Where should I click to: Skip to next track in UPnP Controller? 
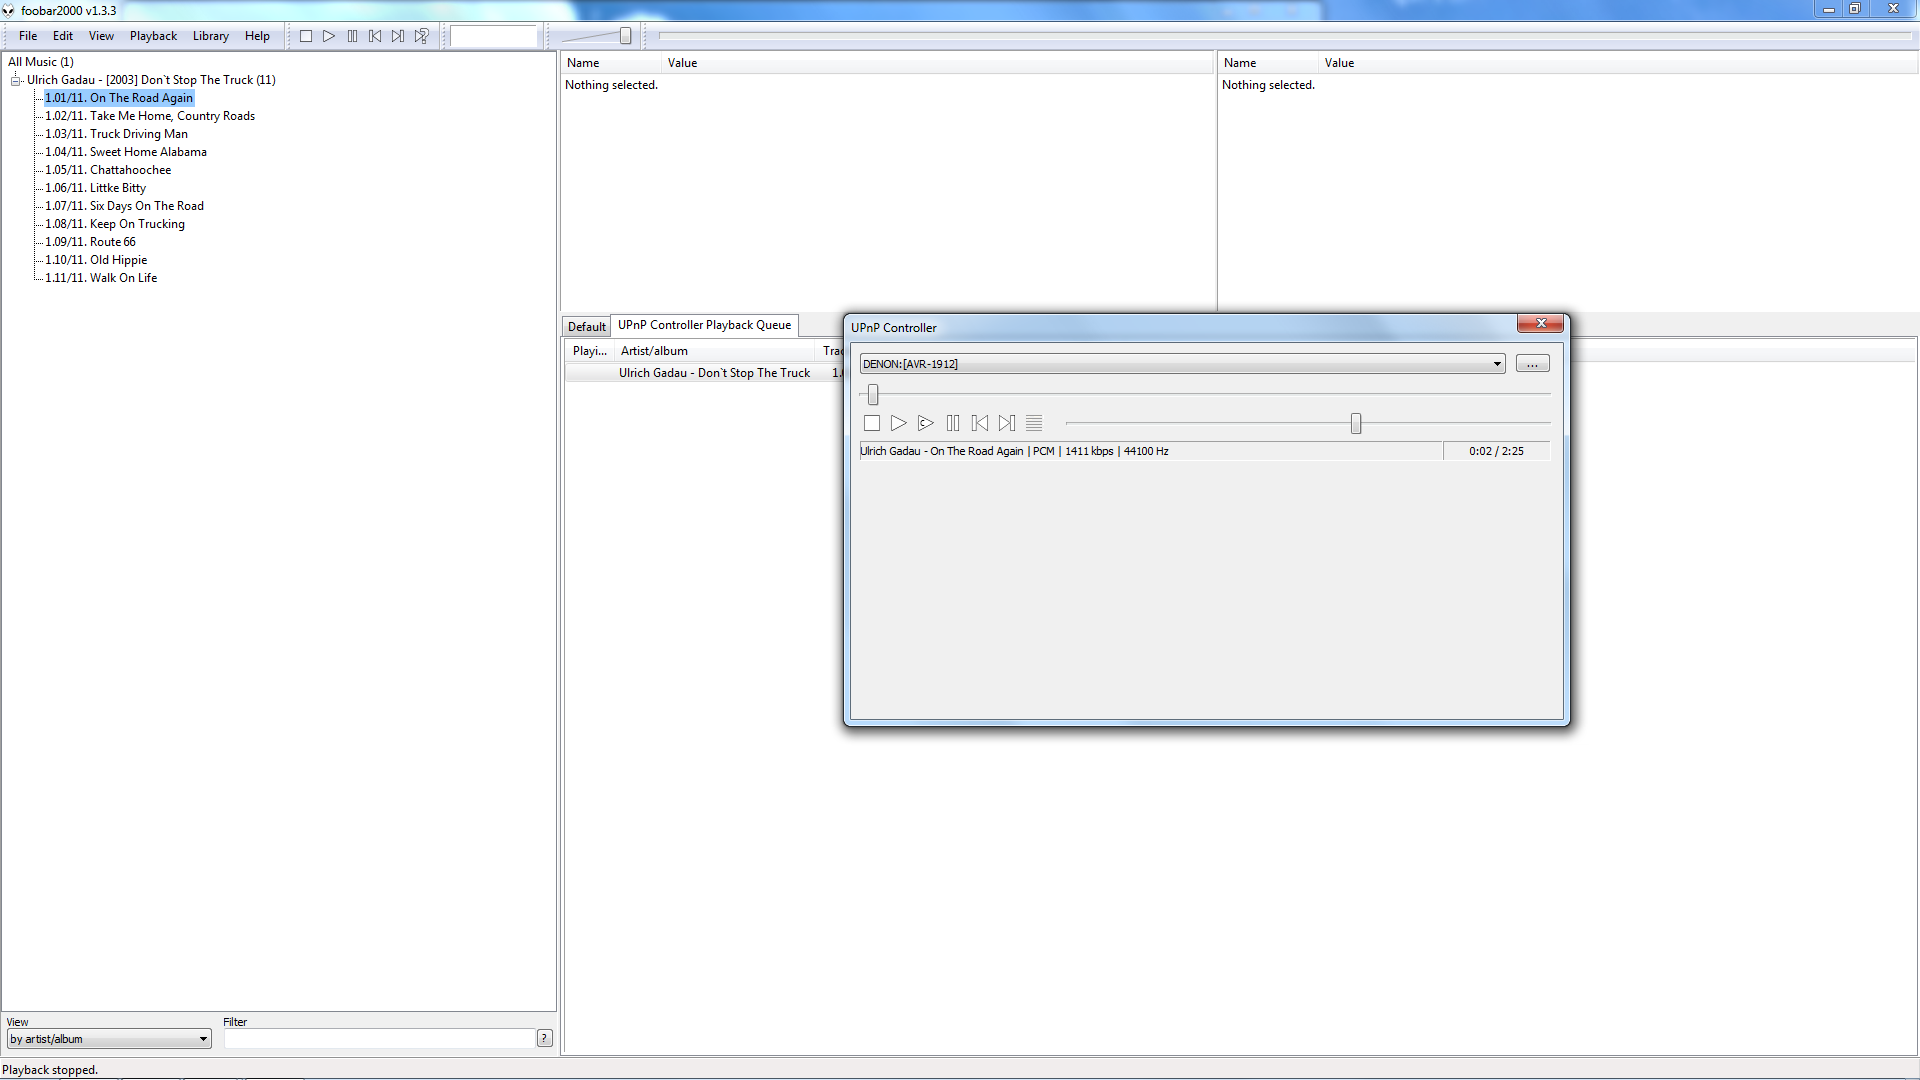click(x=1007, y=423)
